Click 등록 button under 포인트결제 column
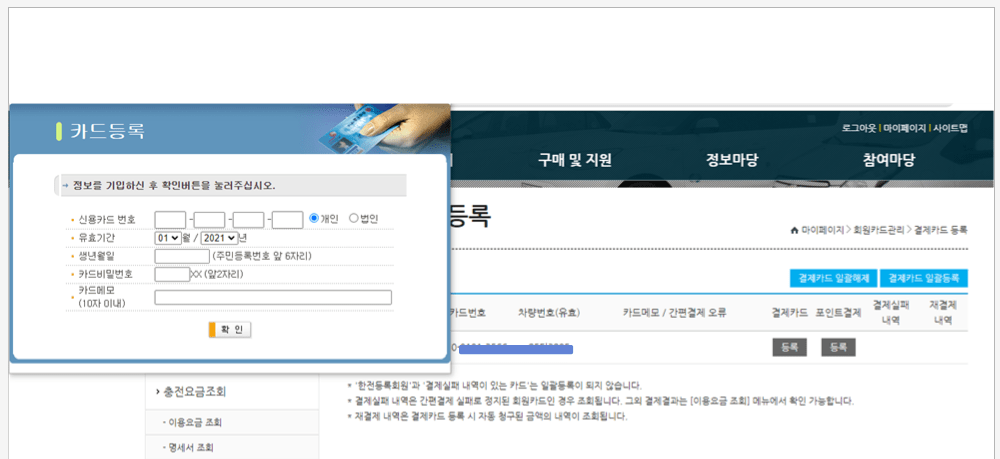Image resolution: width=1000 pixels, height=459 pixels. tap(838, 347)
